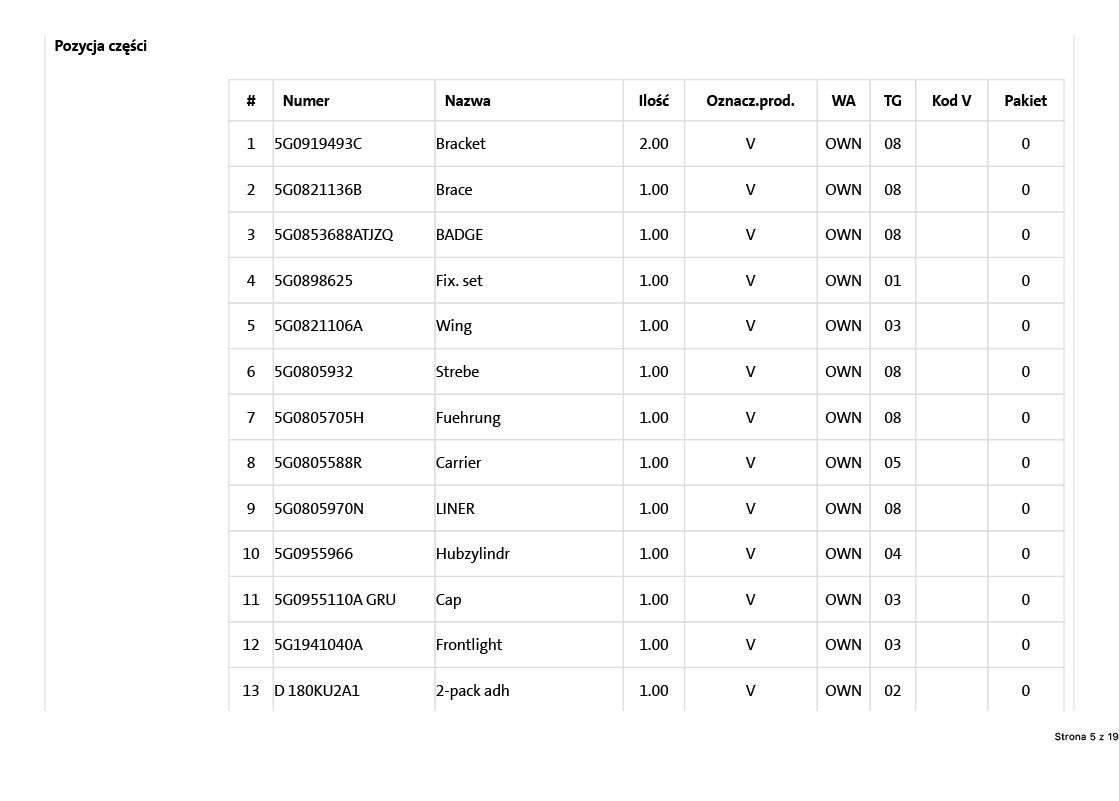Screen dimensions: 1119x801
Task: Select the 2-pack adh row name
Action: 472,691
